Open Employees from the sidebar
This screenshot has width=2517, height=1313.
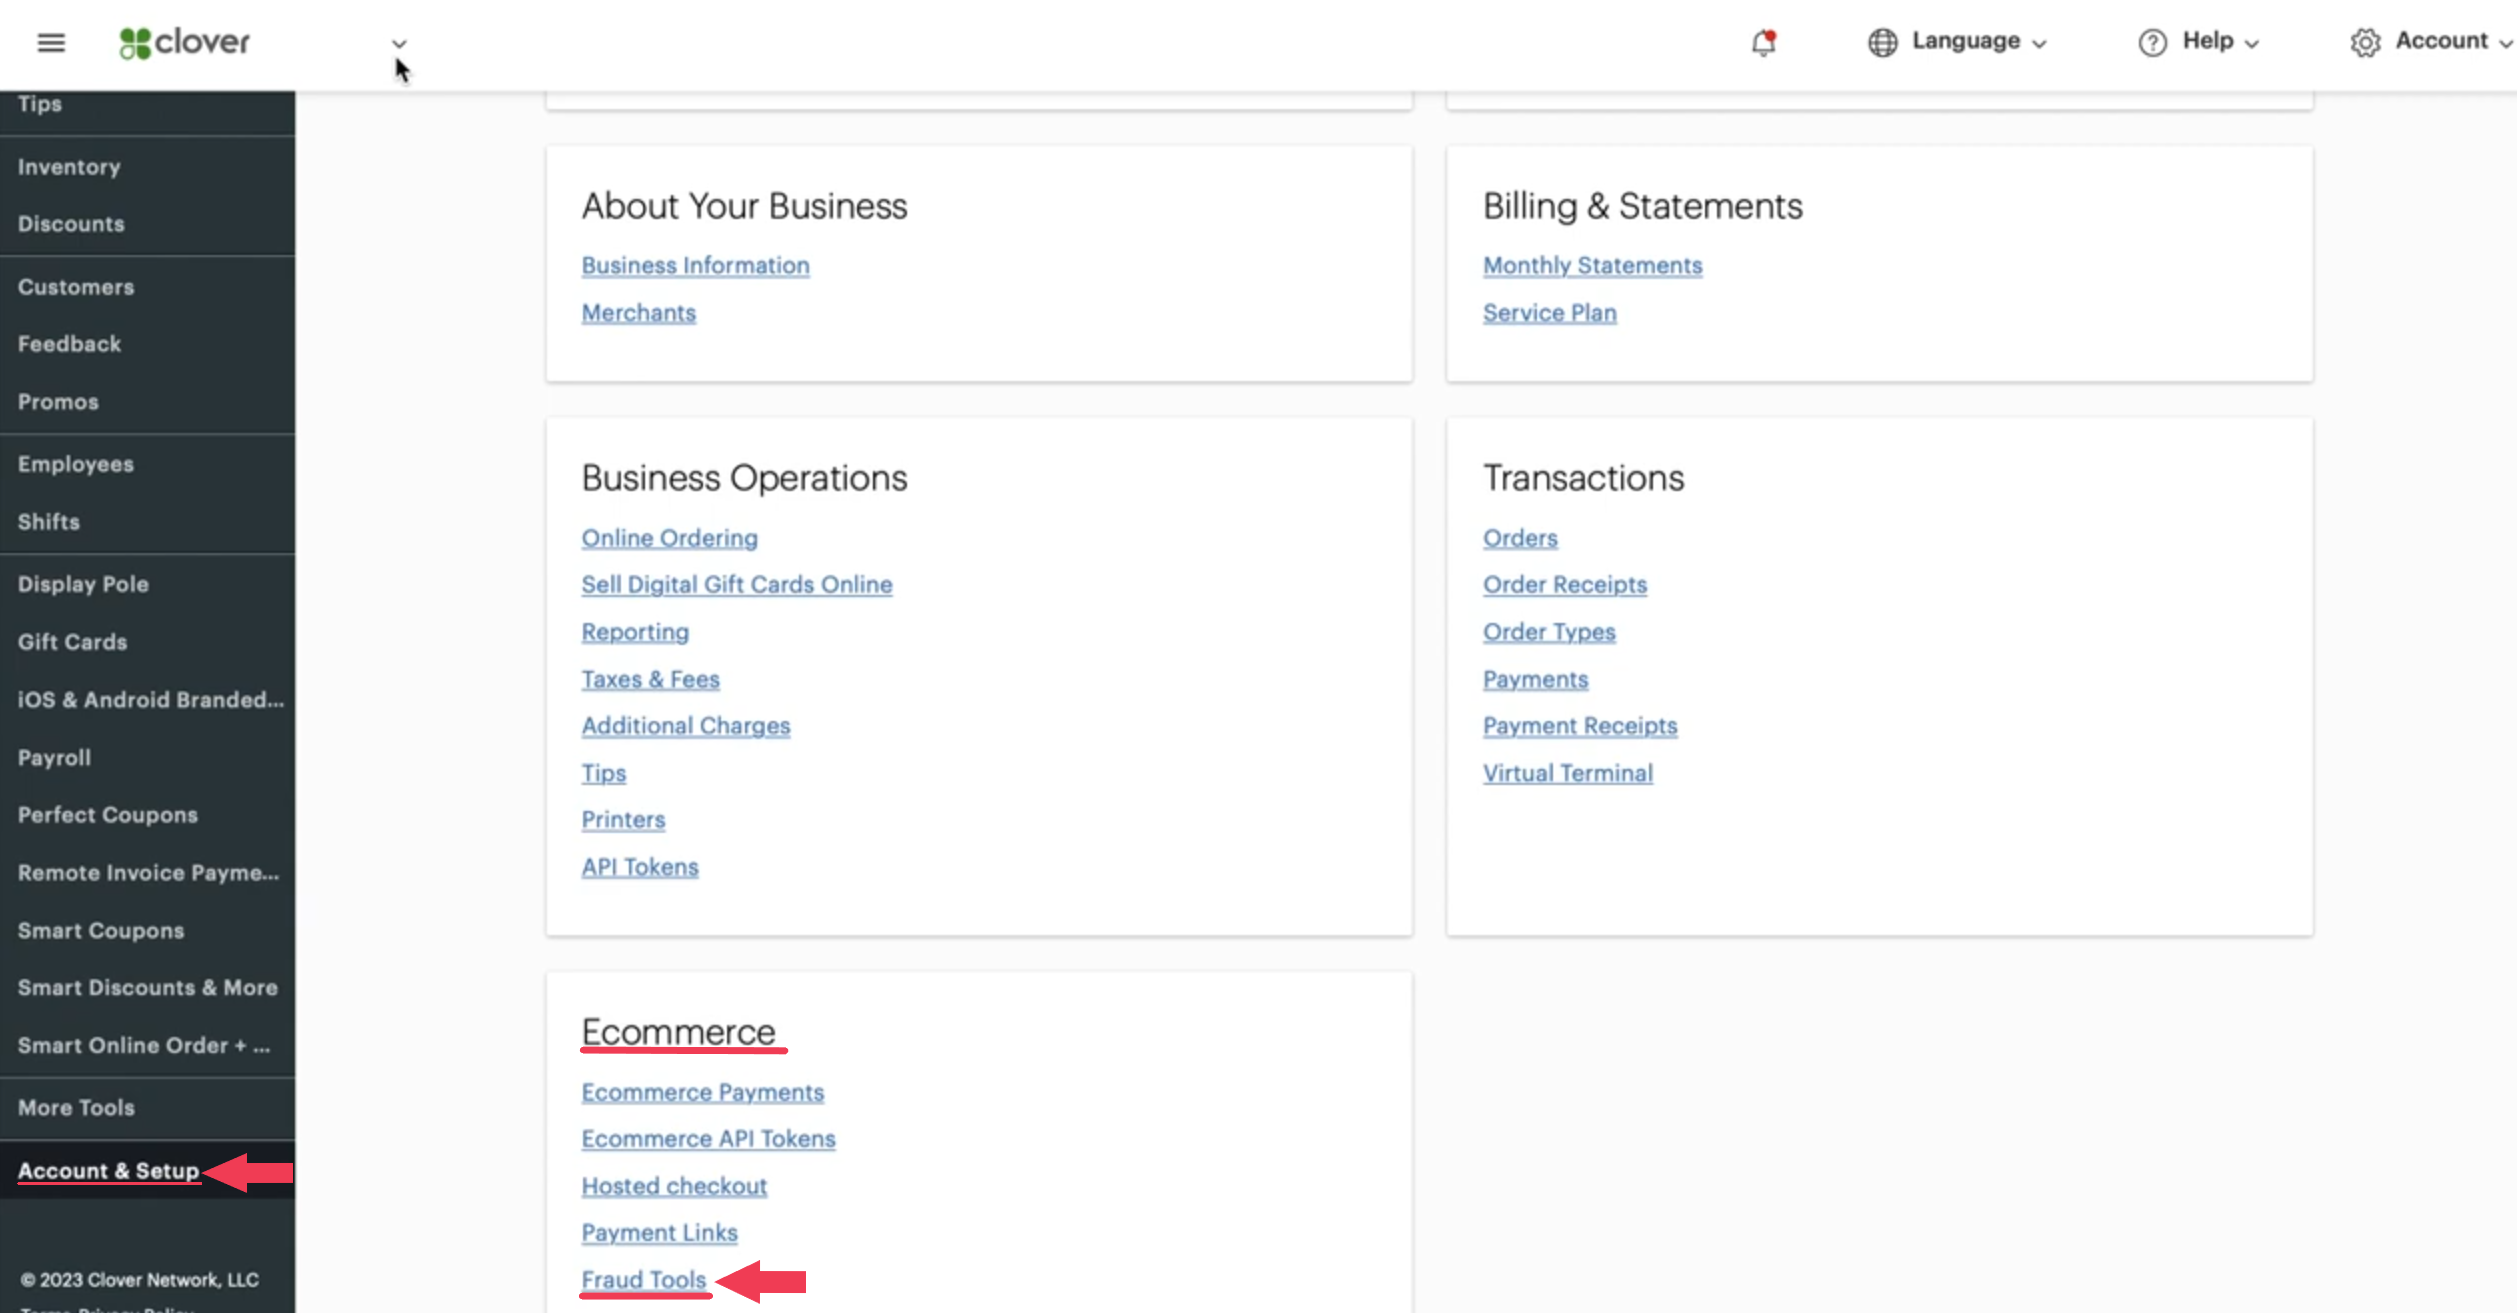pyautogui.click(x=76, y=464)
